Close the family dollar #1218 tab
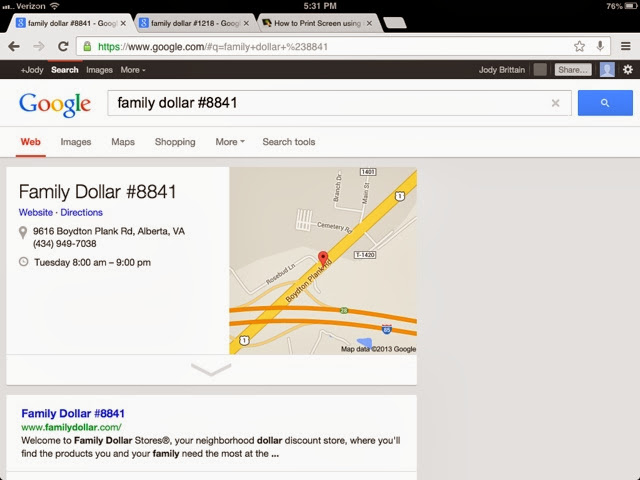This screenshot has height=480, width=640. coord(246,23)
